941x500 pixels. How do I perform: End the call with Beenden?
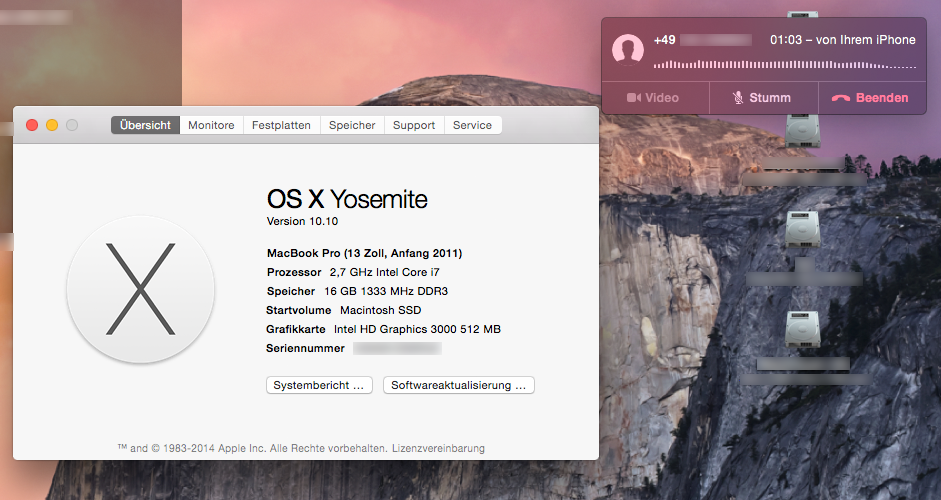tap(872, 98)
